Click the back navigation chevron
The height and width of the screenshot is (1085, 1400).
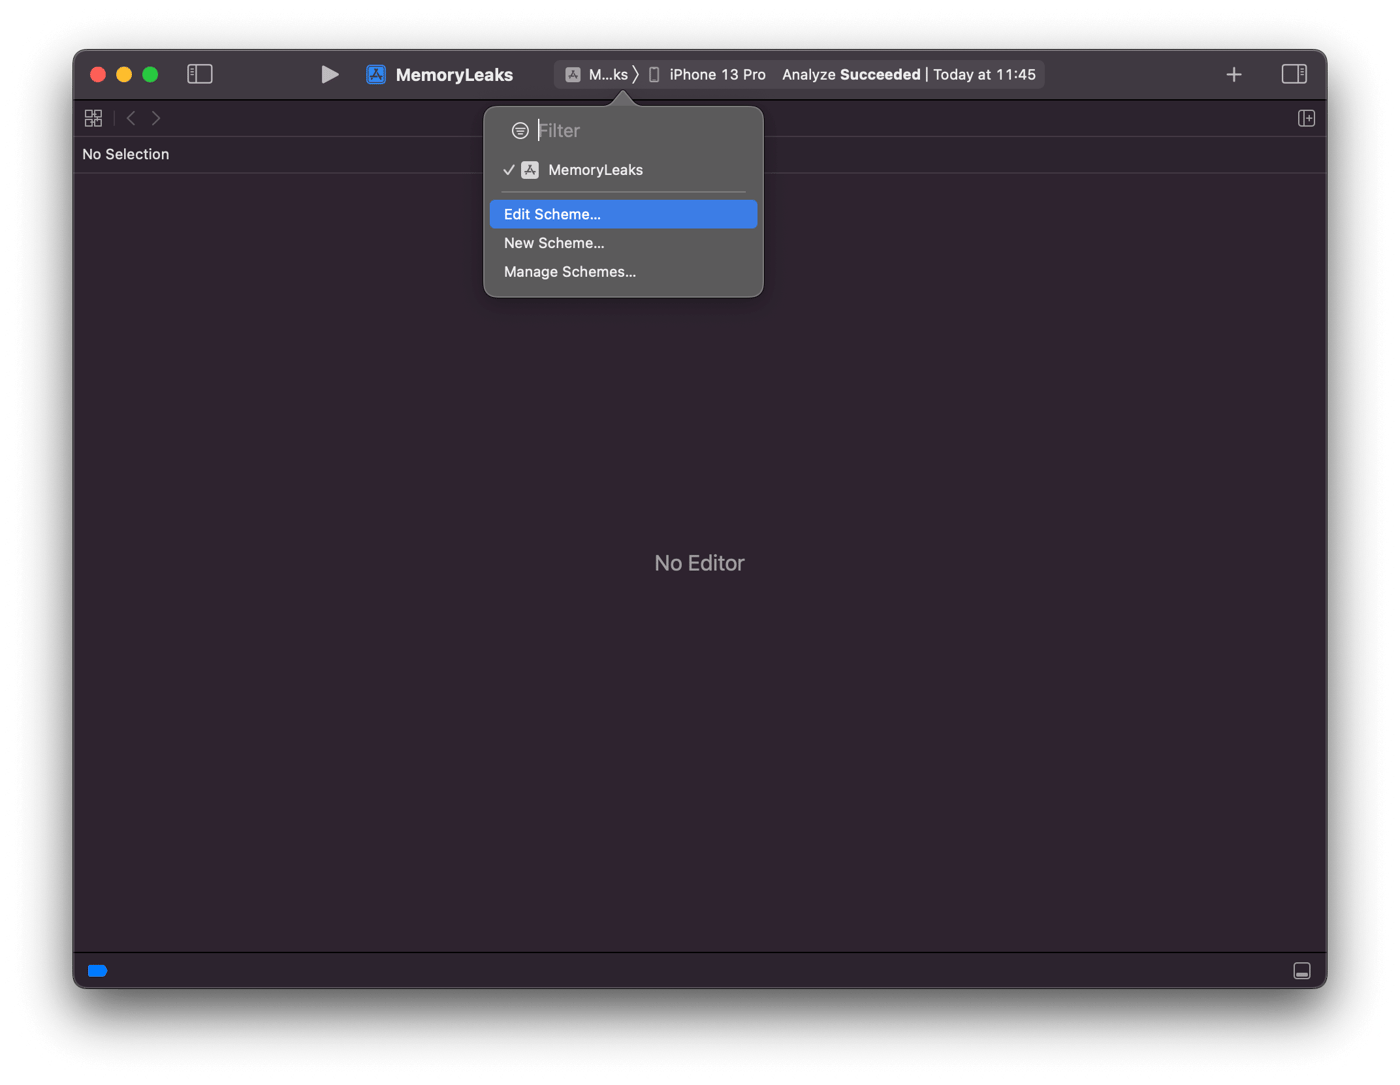click(131, 117)
